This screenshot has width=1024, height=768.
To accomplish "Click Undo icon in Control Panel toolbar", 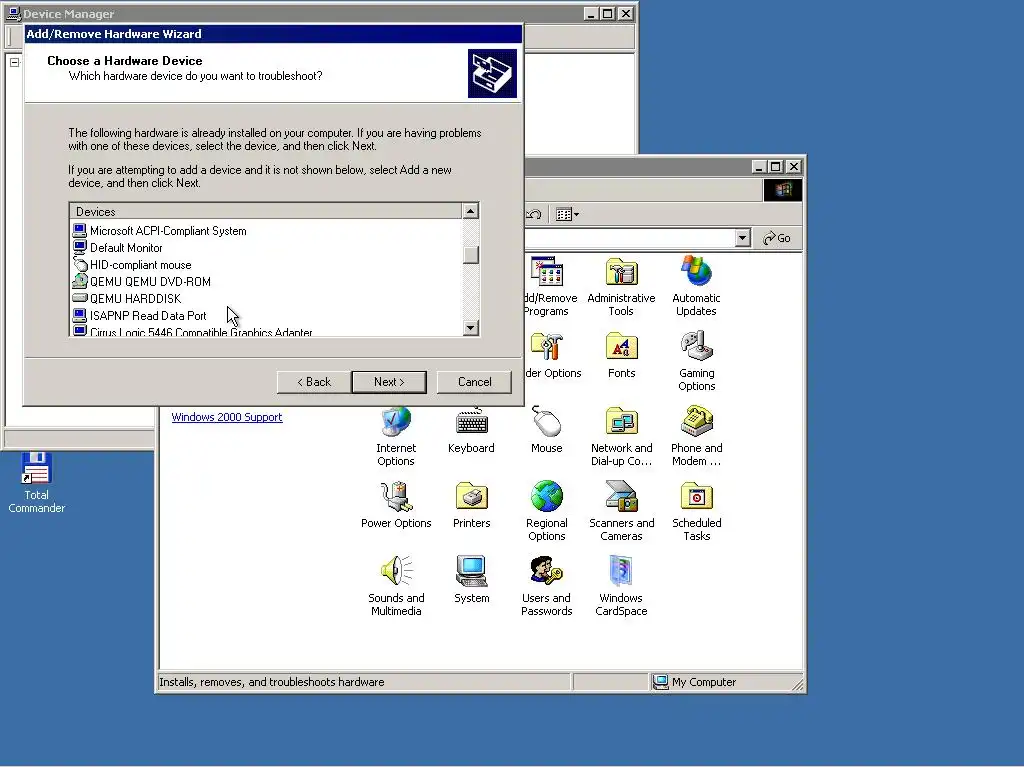I will tap(534, 214).
